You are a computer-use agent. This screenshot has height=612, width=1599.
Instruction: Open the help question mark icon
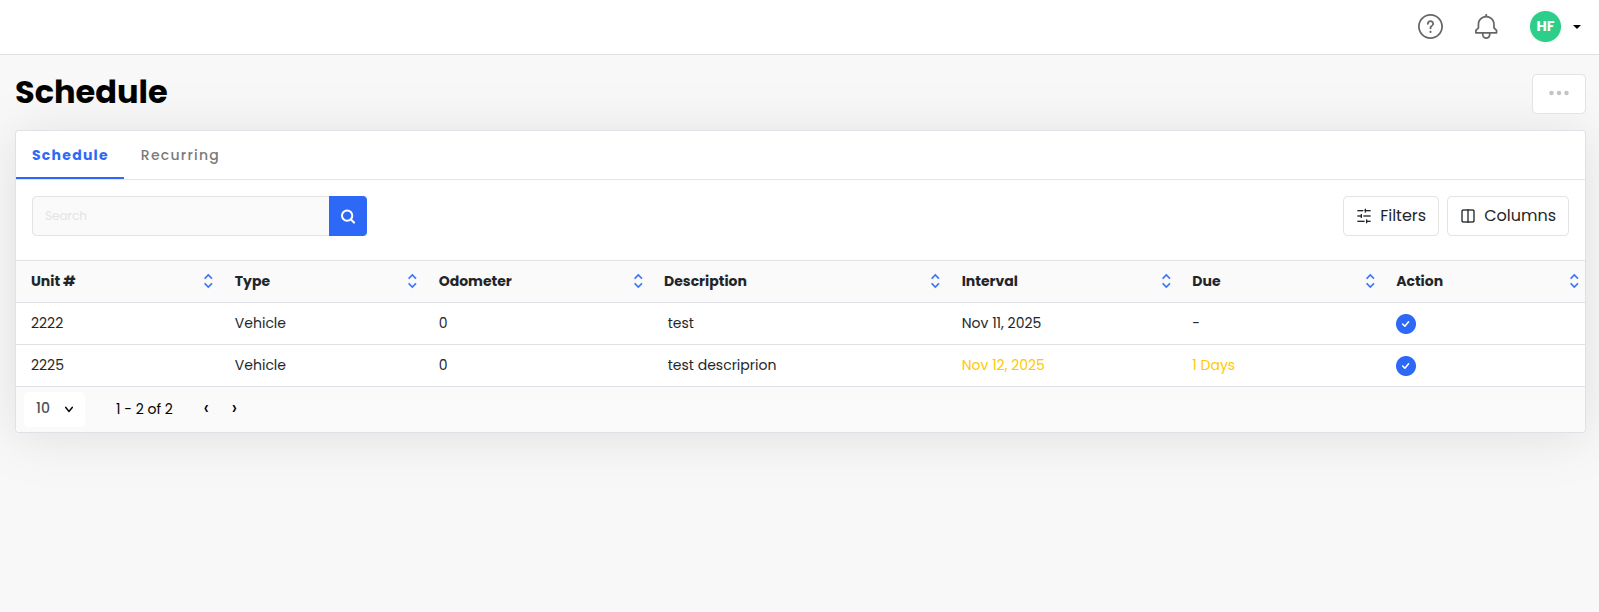tap(1430, 27)
